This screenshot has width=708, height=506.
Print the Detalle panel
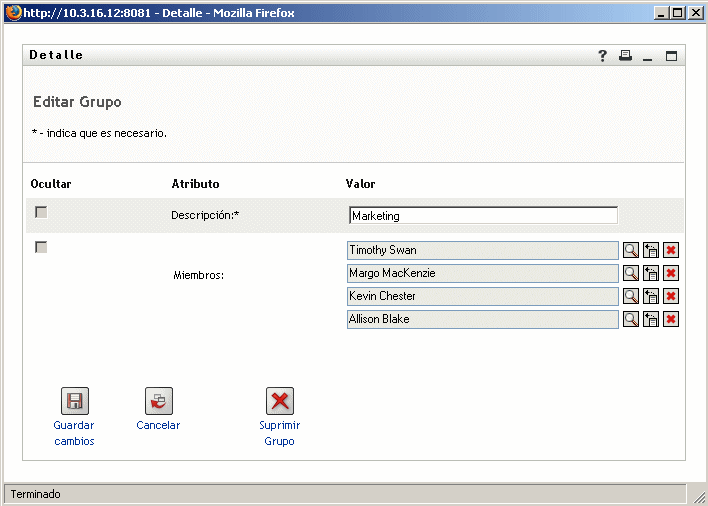point(625,56)
